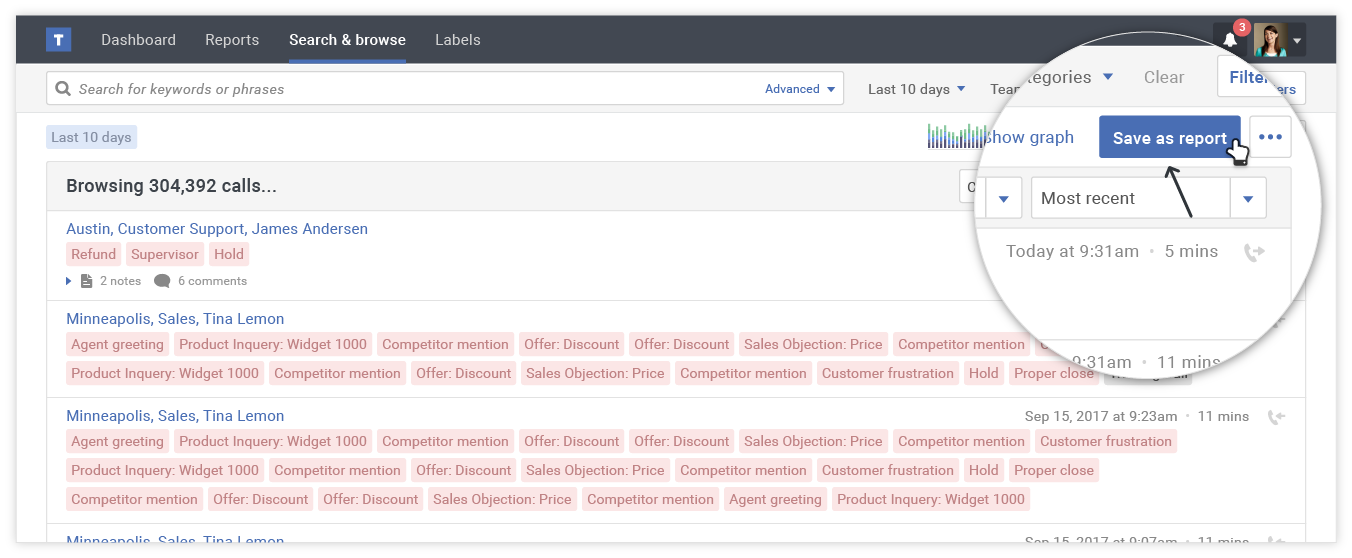Click the comments speech bubble icon
This screenshot has width=1352, height=558.
coord(162,281)
